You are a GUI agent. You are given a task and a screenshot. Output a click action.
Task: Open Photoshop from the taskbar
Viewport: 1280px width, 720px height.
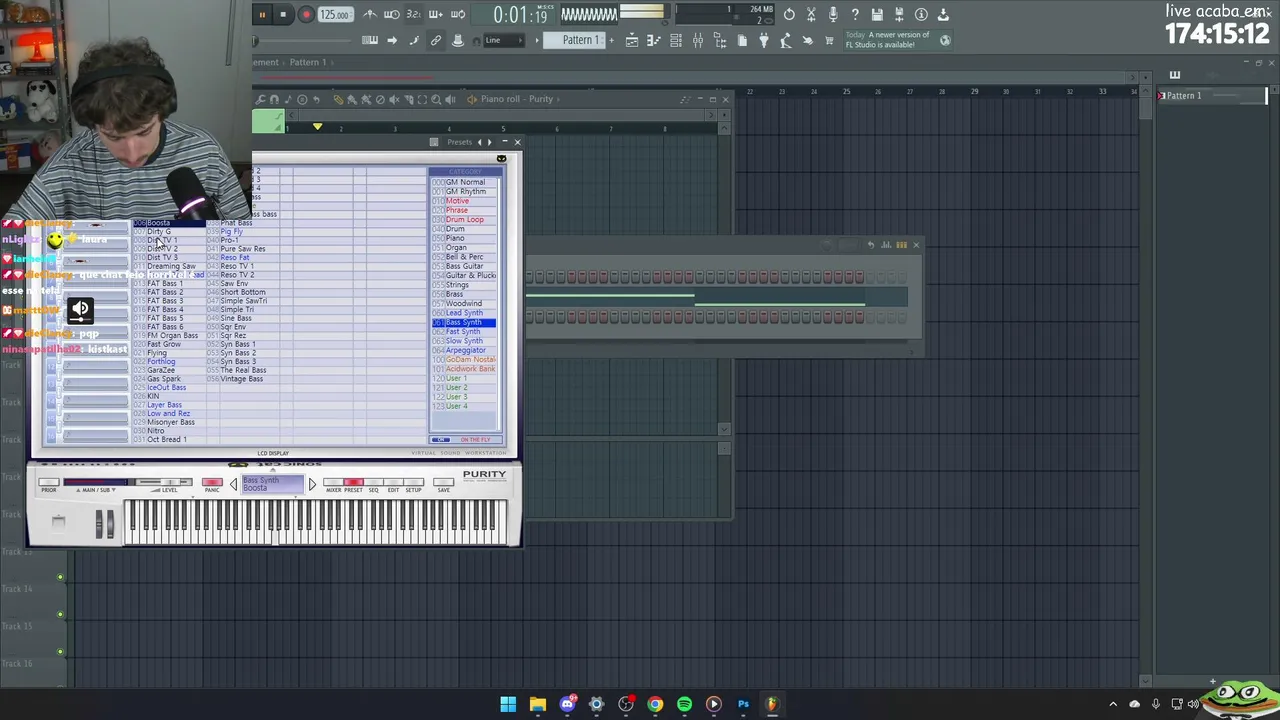(x=743, y=704)
